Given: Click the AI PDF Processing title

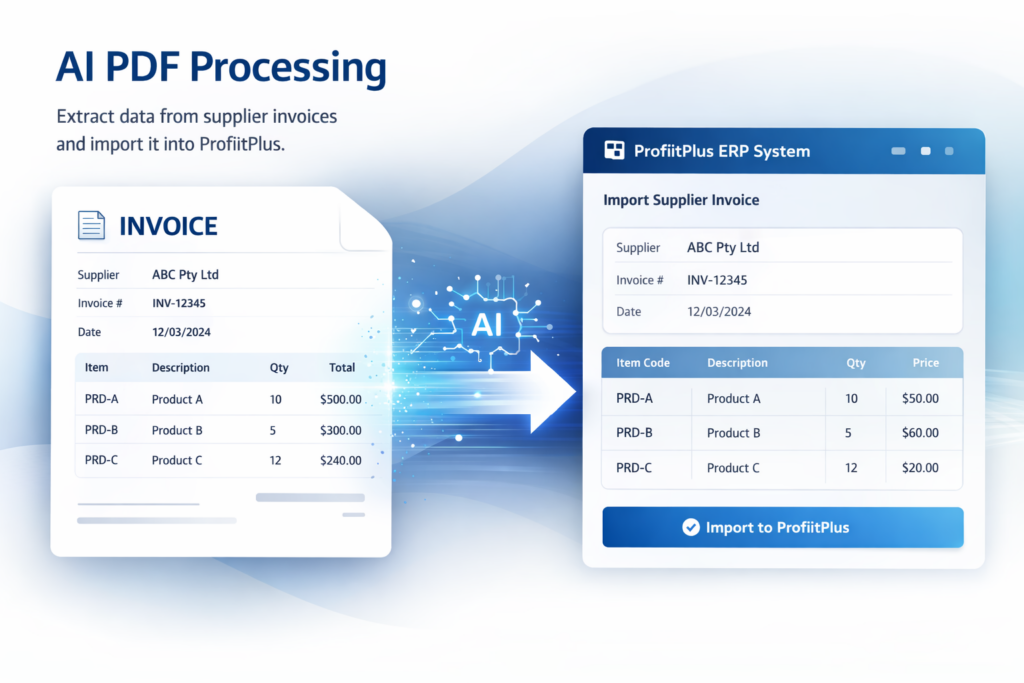Looking at the screenshot, I should coord(221,67).
